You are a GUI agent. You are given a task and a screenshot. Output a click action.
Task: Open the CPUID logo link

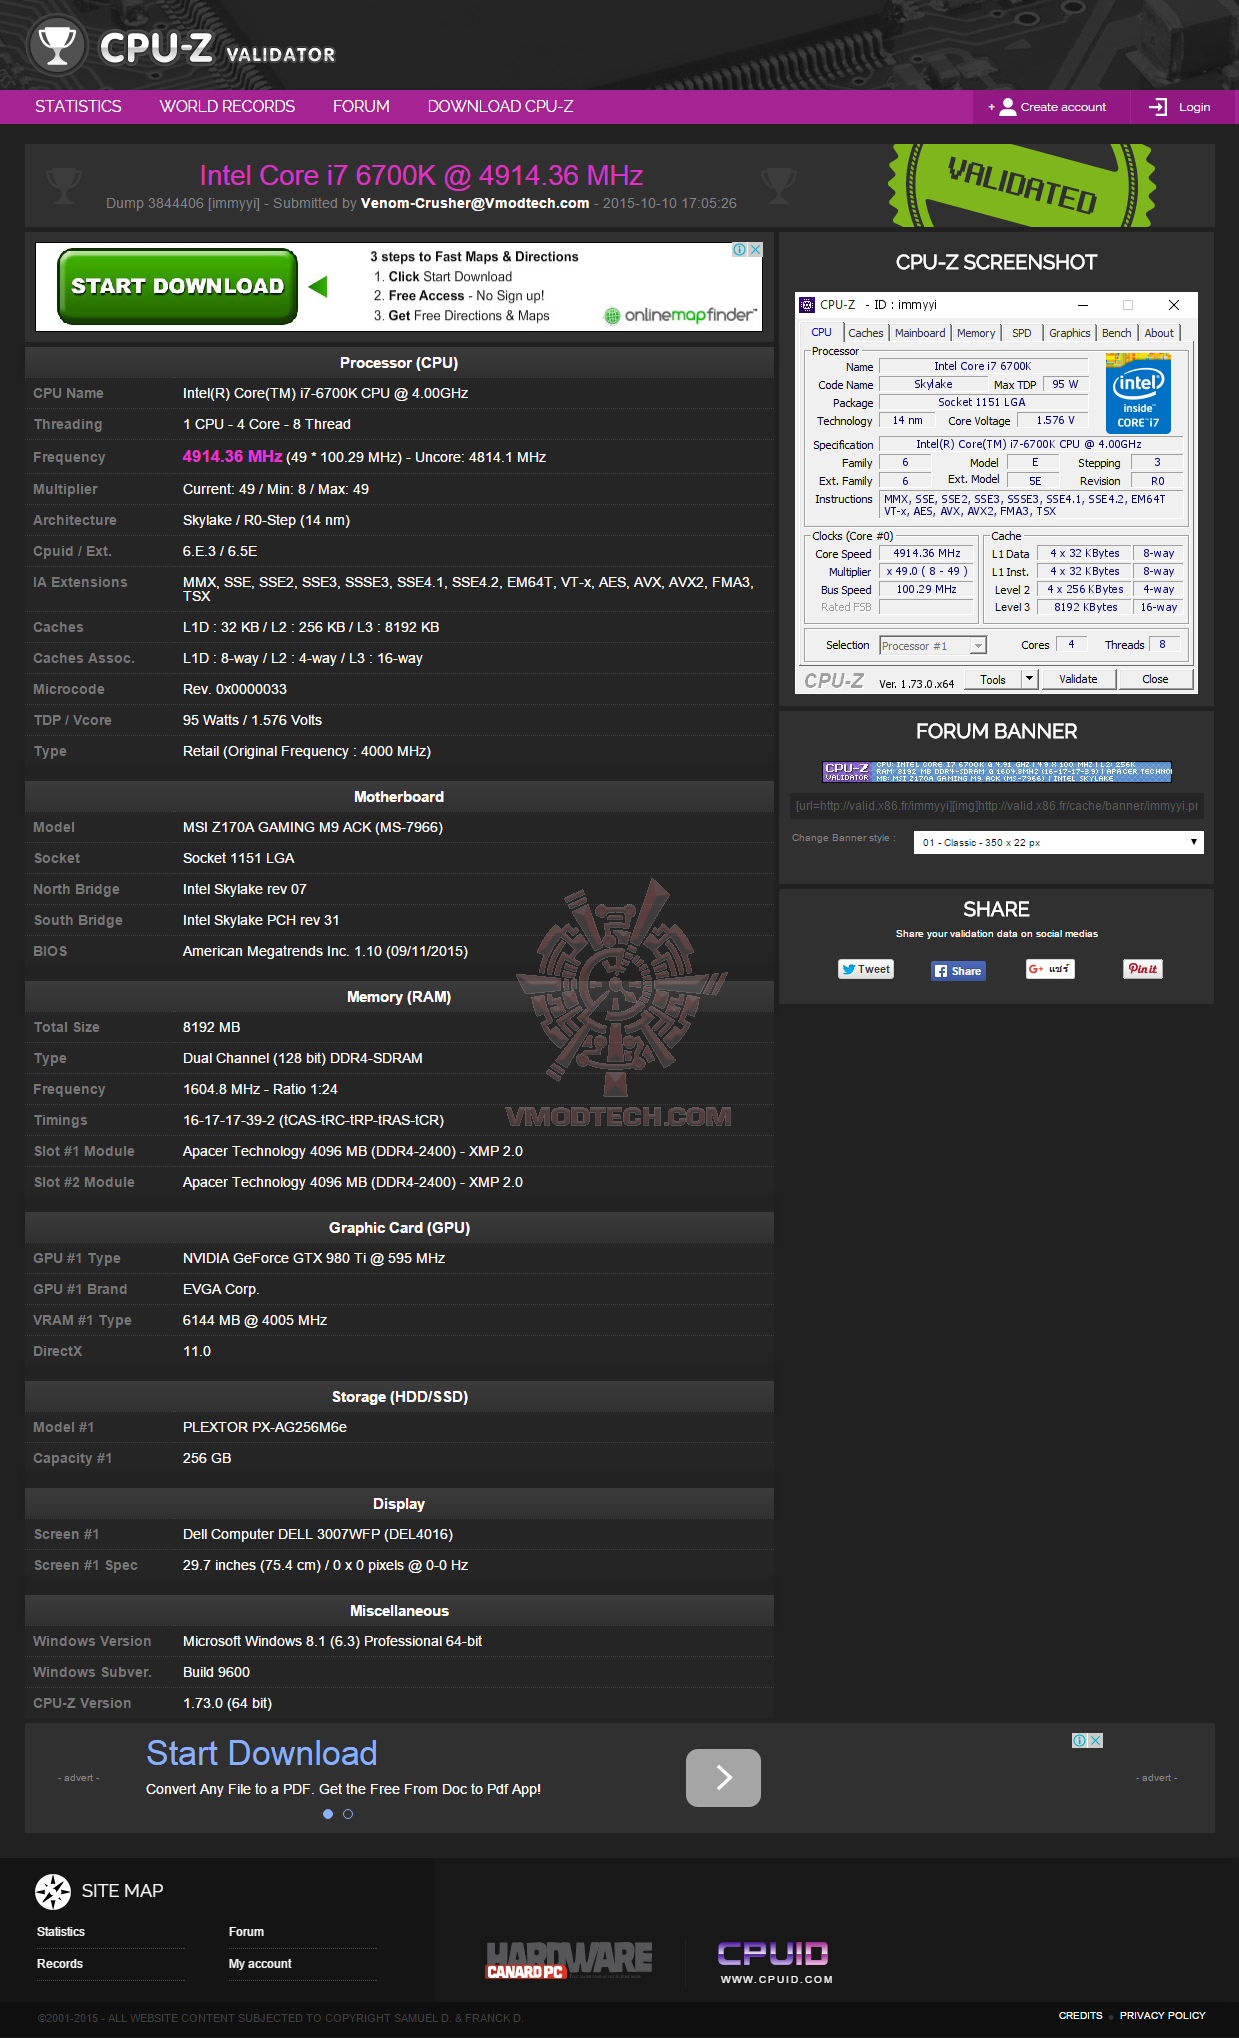point(775,1962)
